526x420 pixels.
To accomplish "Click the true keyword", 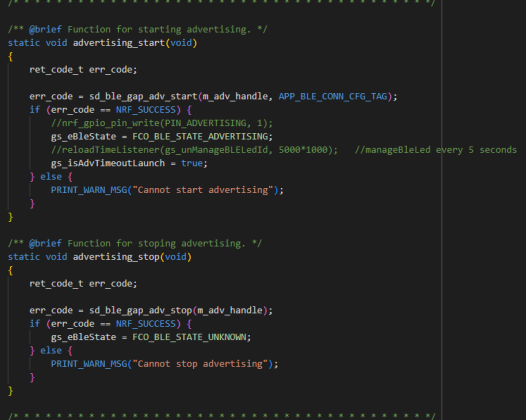I will [x=192, y=164].
